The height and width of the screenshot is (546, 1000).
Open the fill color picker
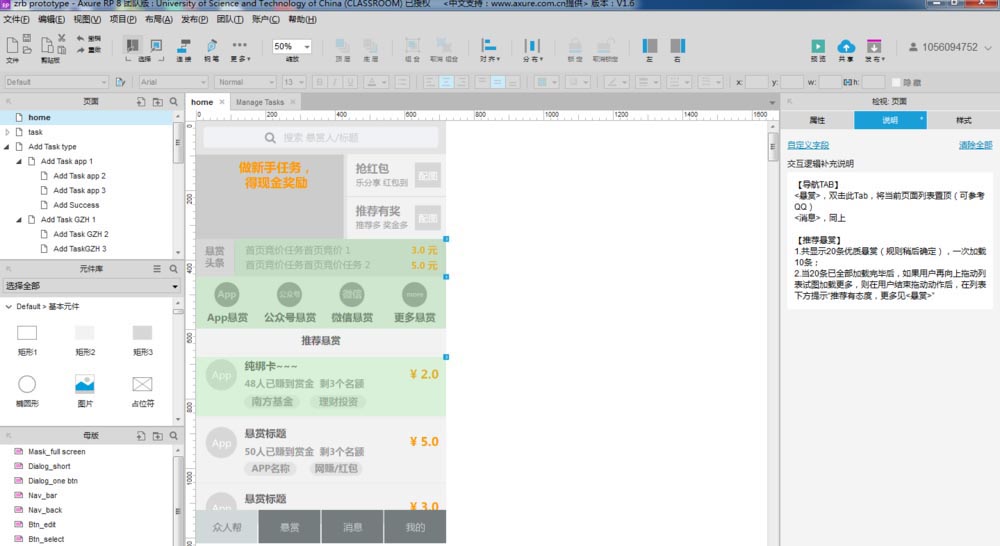[546, 82]
